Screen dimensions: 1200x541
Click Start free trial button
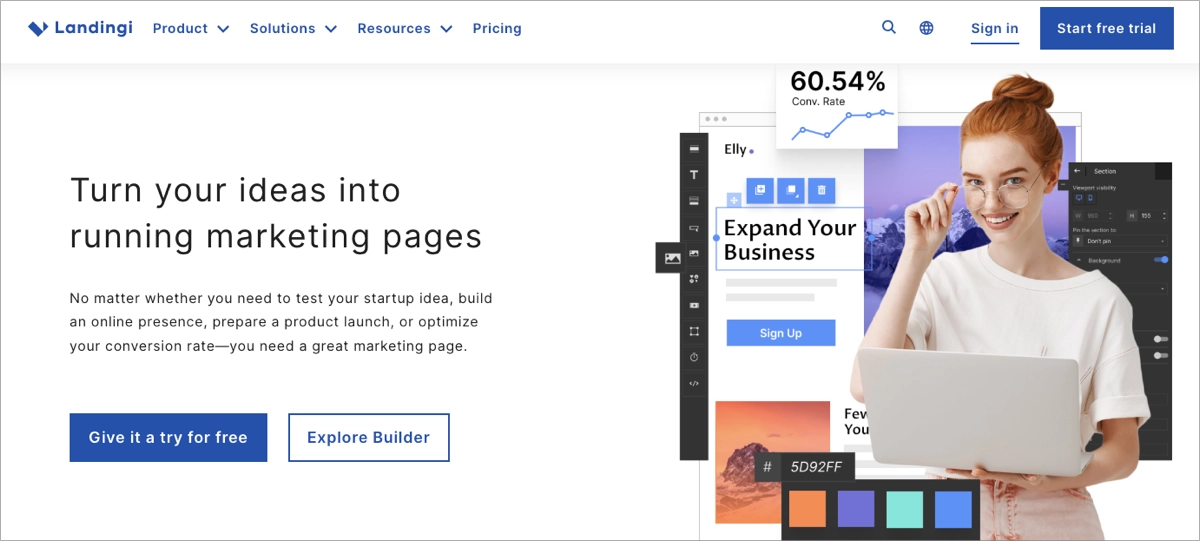(x=1107, y=28)
